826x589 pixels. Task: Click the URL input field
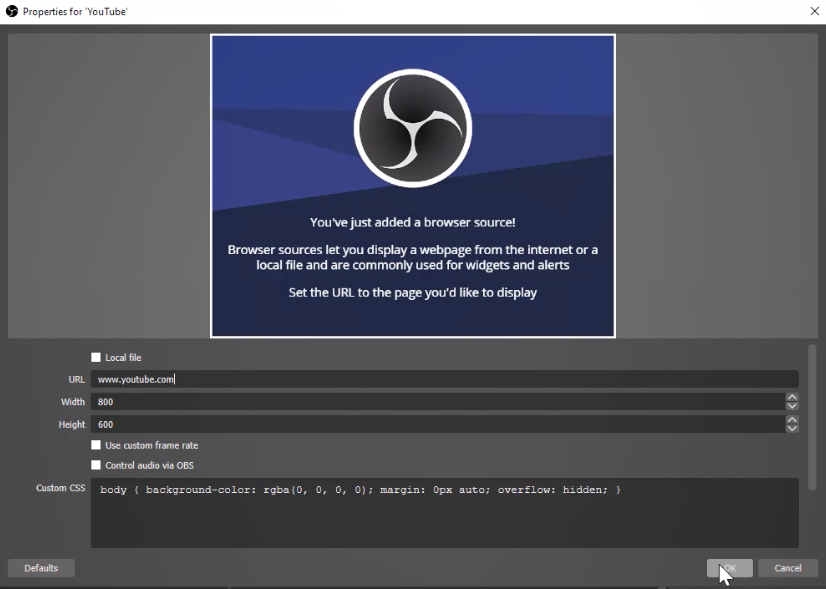(444, 379)
